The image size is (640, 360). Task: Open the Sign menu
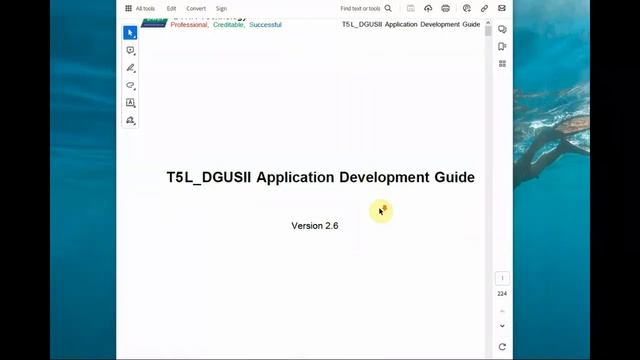tap(221, 9)
